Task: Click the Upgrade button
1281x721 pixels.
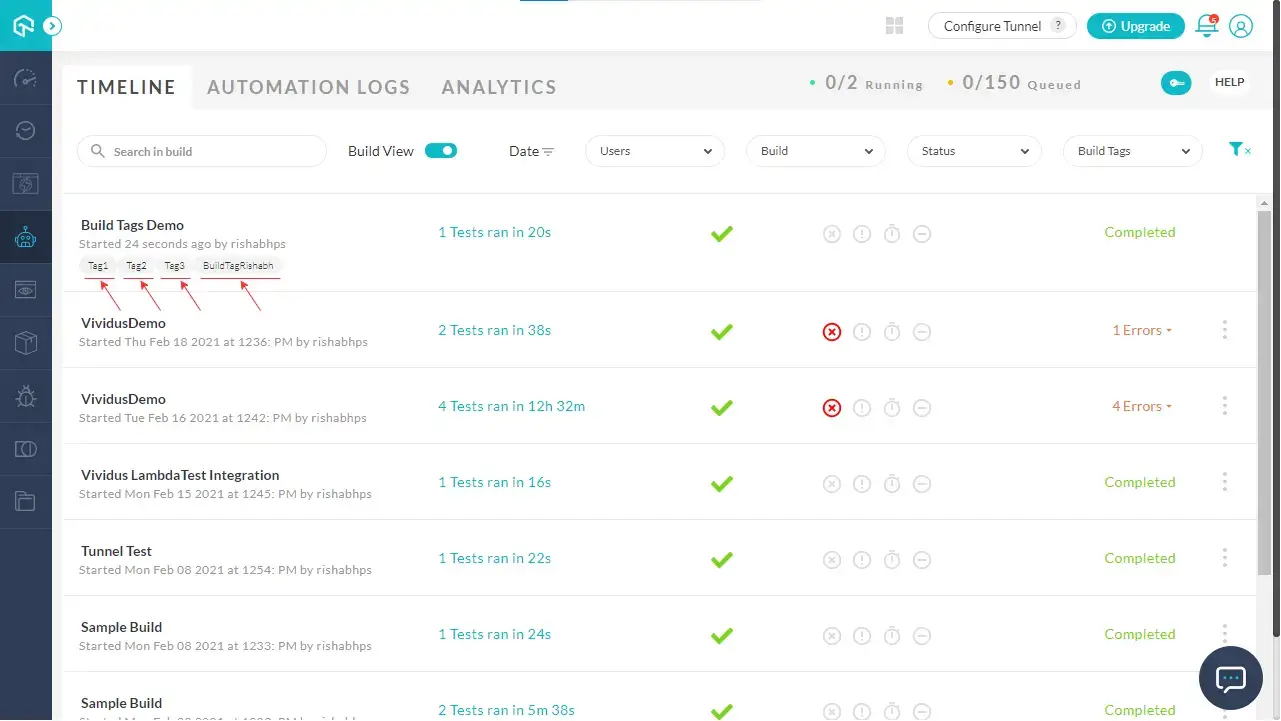Action: click(x=1135, y=26)
